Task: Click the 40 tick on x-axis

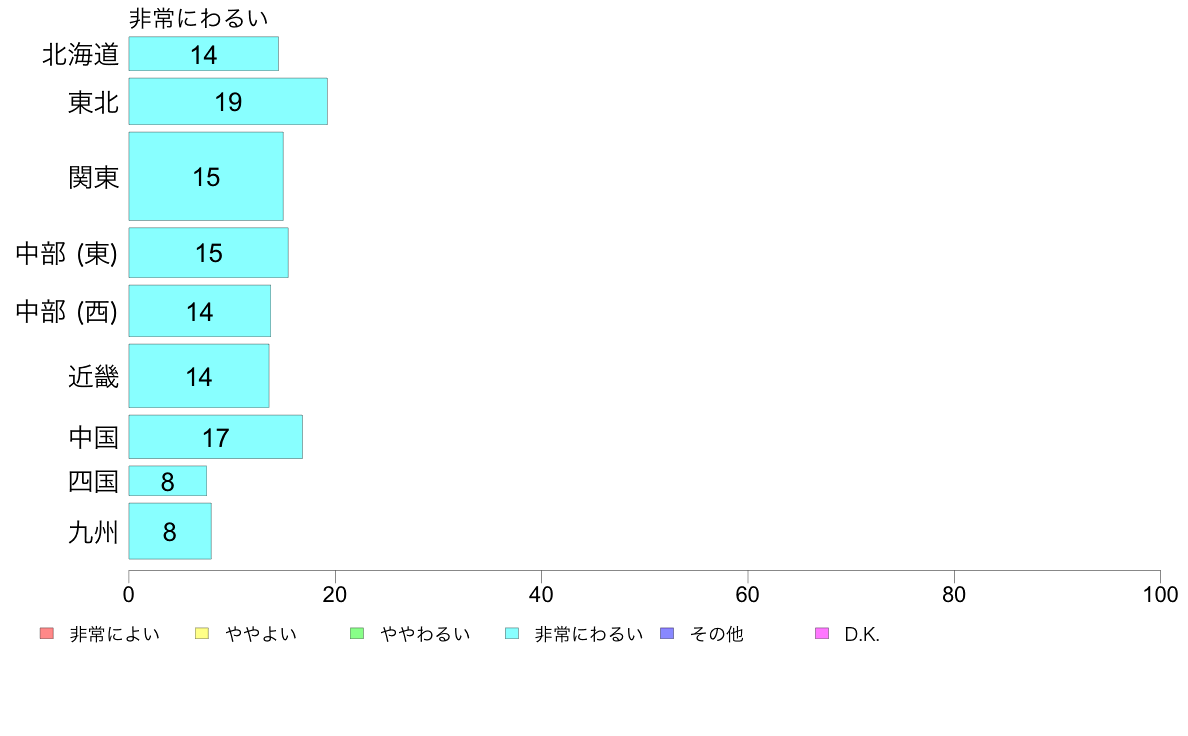Action: point(541,594)
